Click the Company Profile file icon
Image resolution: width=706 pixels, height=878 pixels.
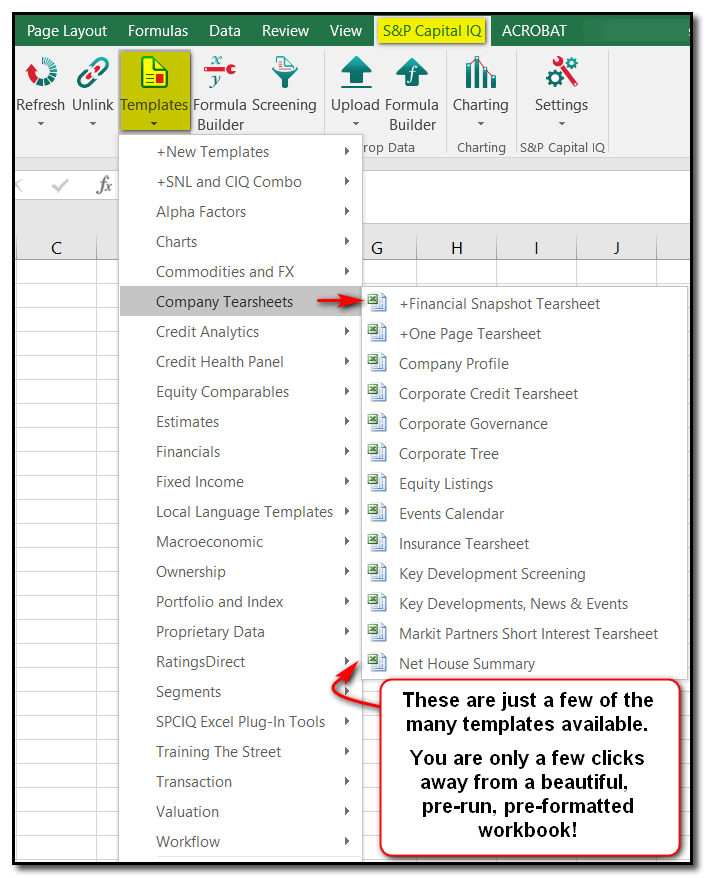click(377, 362)
